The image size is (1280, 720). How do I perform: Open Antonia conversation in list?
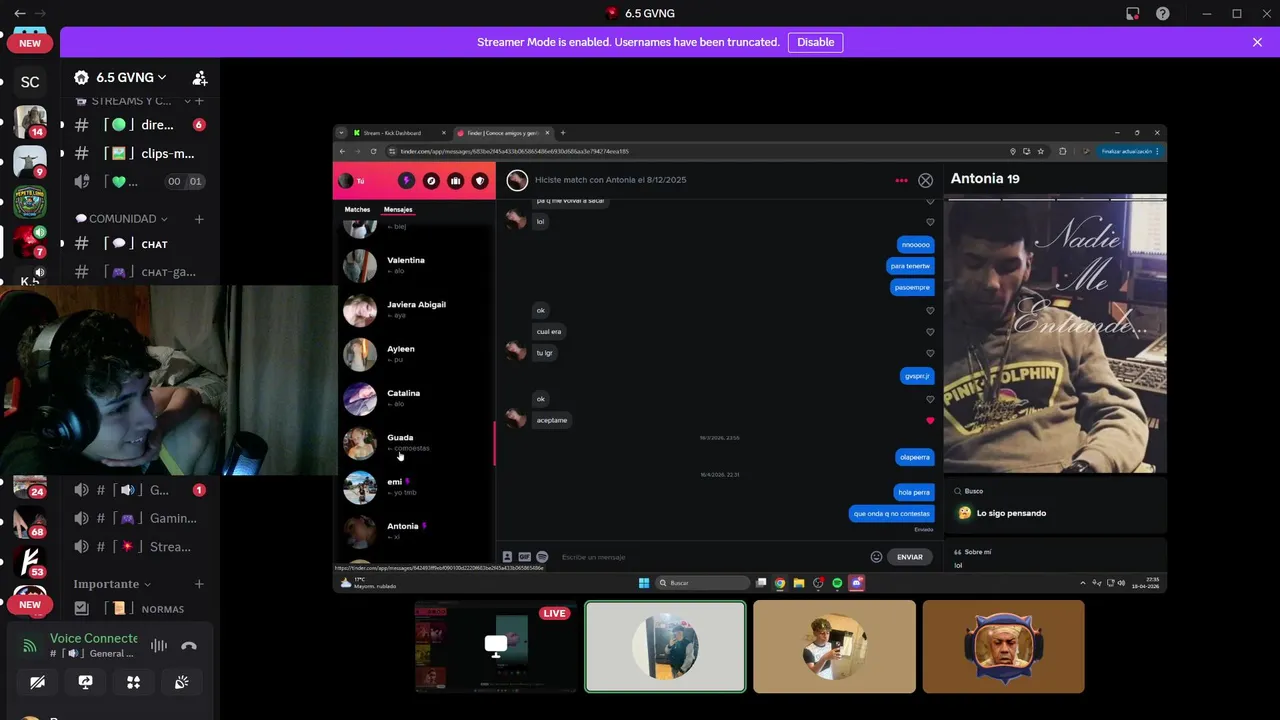pyautogui.click(x=414, y=531)
